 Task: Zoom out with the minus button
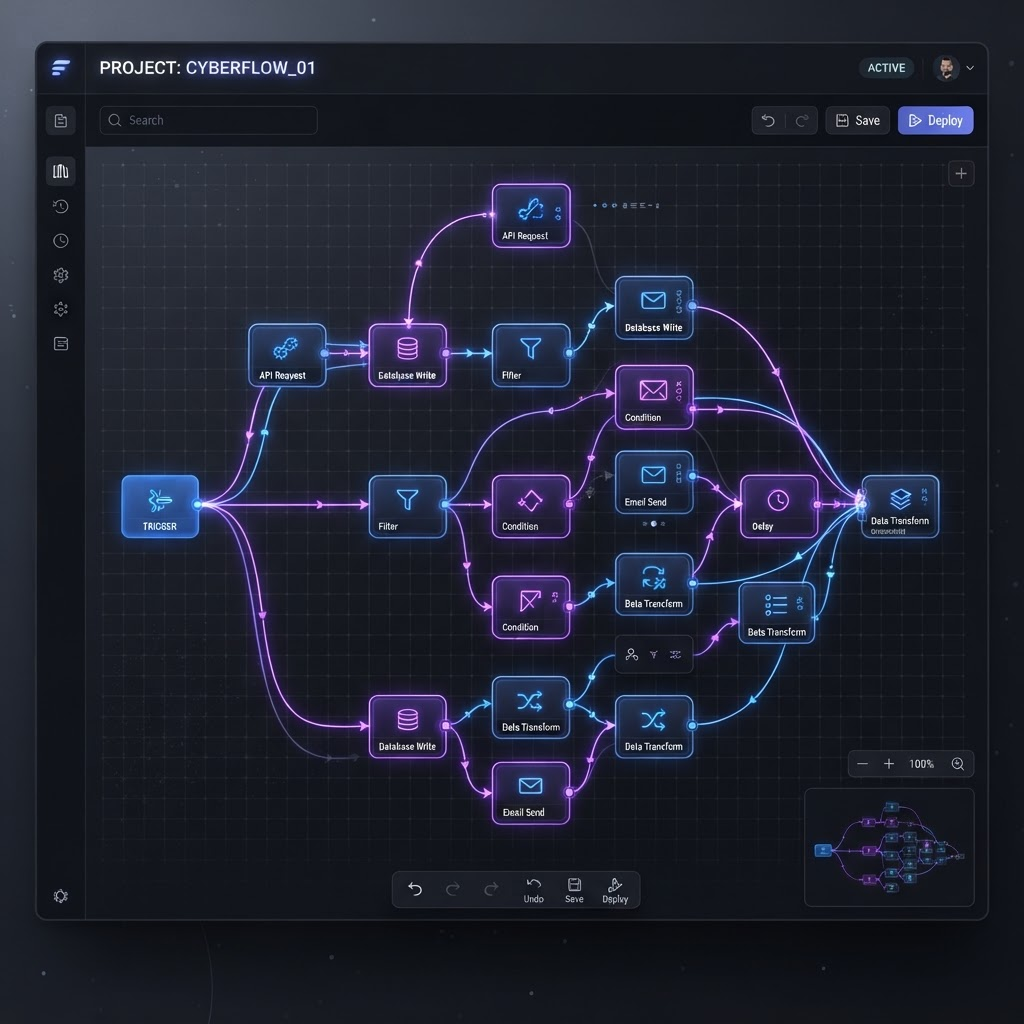(863, 764)
